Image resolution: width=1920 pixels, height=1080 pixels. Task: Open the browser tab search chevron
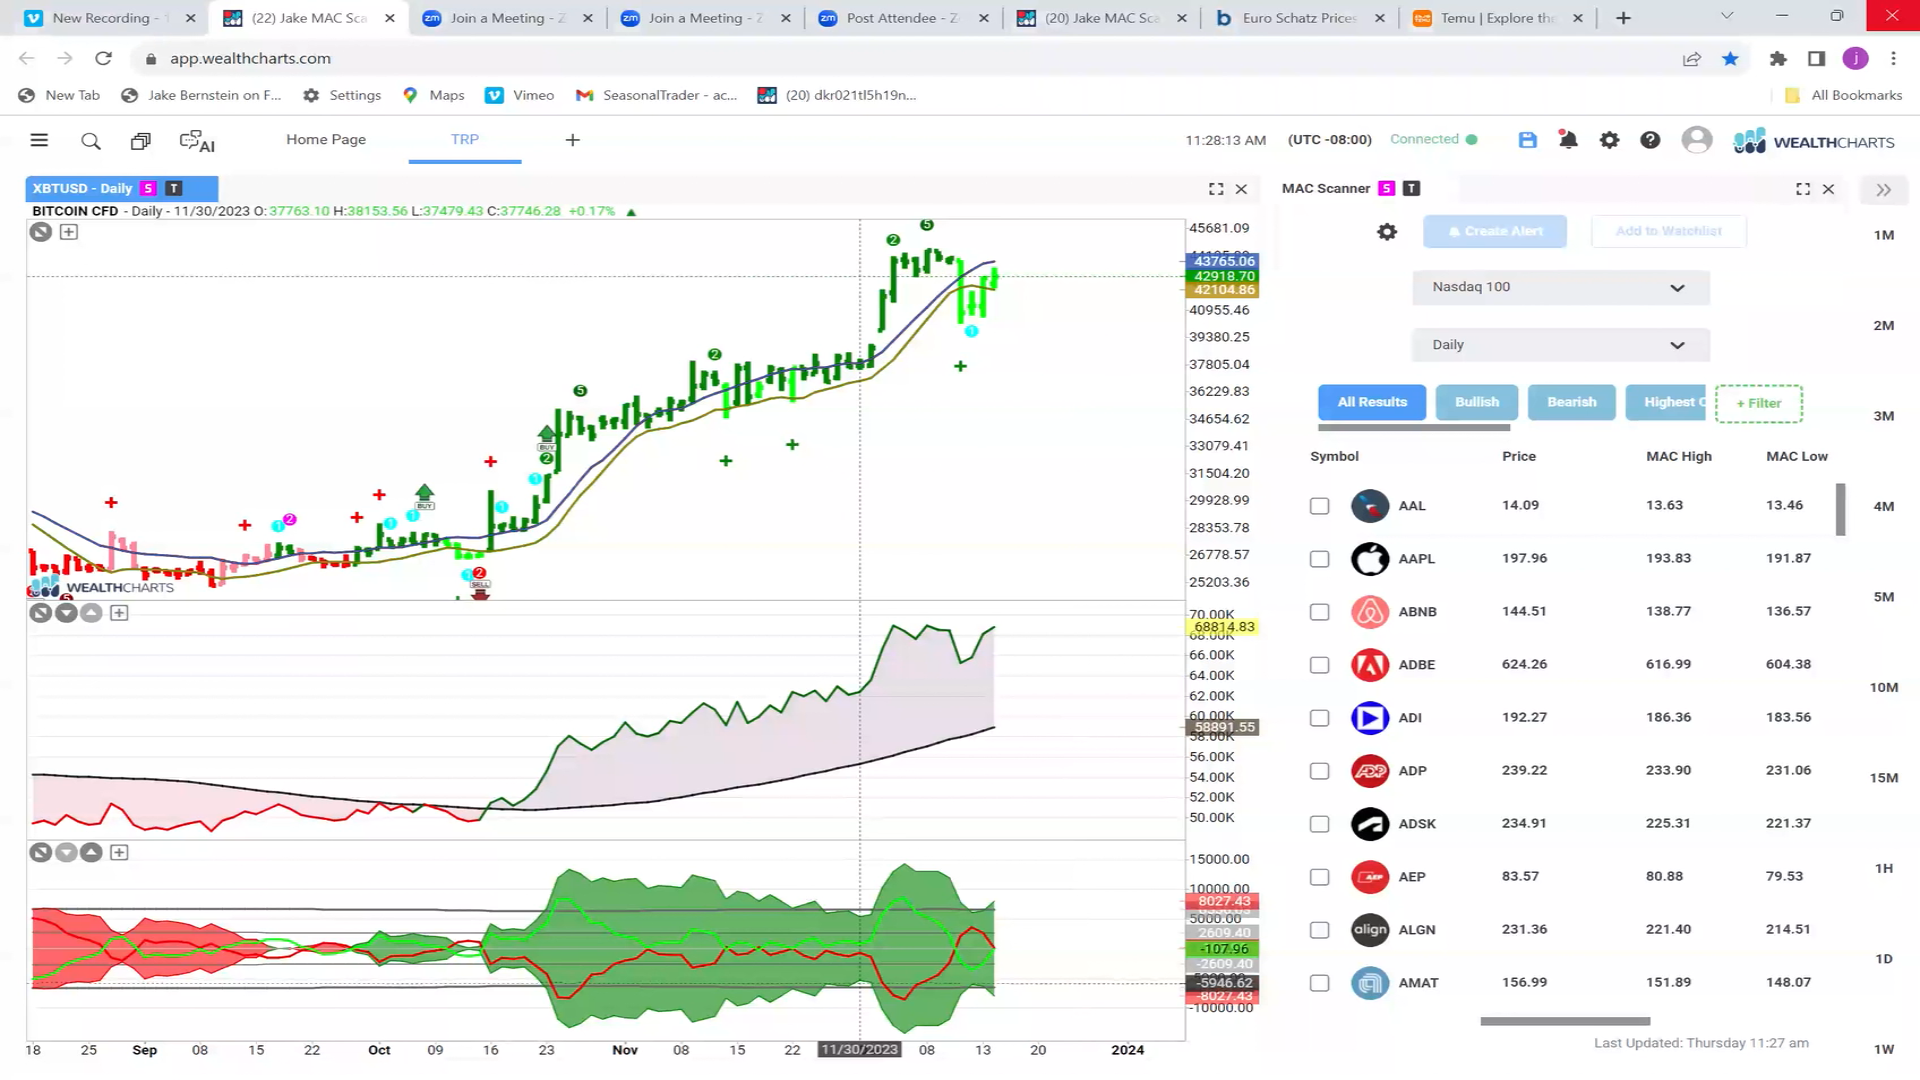pyautogui.click(x=1726, y=17)
